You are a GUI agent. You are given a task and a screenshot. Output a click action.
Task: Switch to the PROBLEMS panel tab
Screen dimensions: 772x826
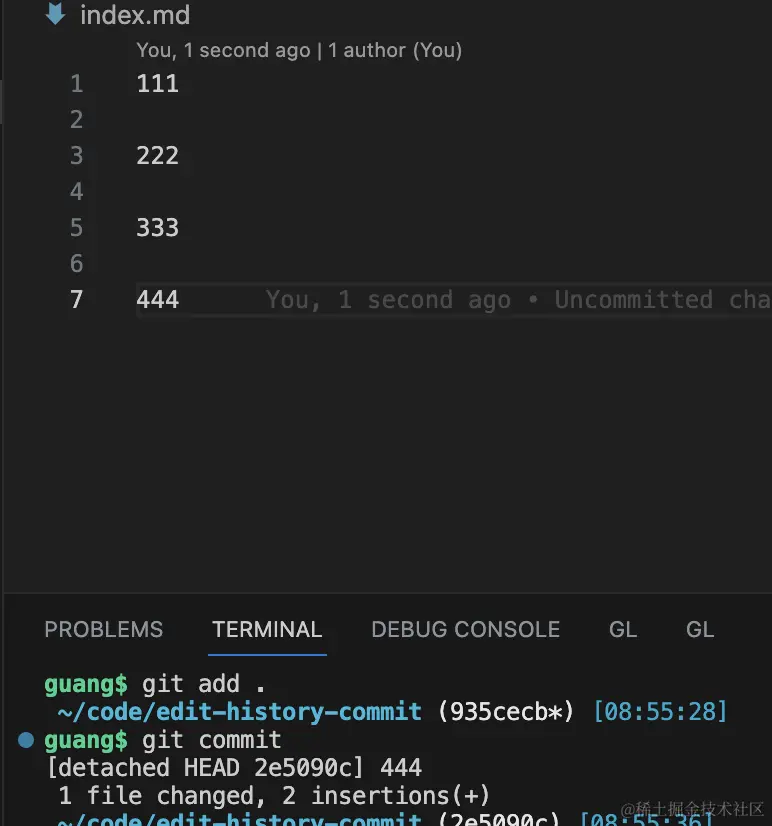point(104,630)
